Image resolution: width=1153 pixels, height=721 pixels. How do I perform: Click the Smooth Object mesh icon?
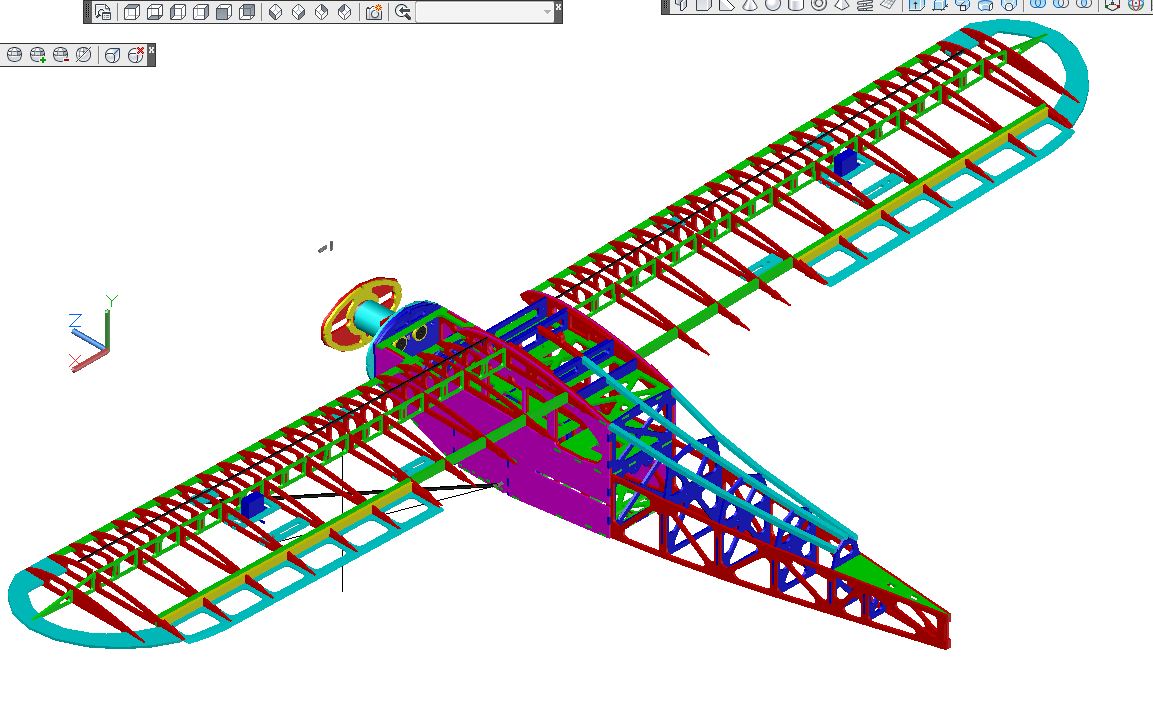point(14,54)
